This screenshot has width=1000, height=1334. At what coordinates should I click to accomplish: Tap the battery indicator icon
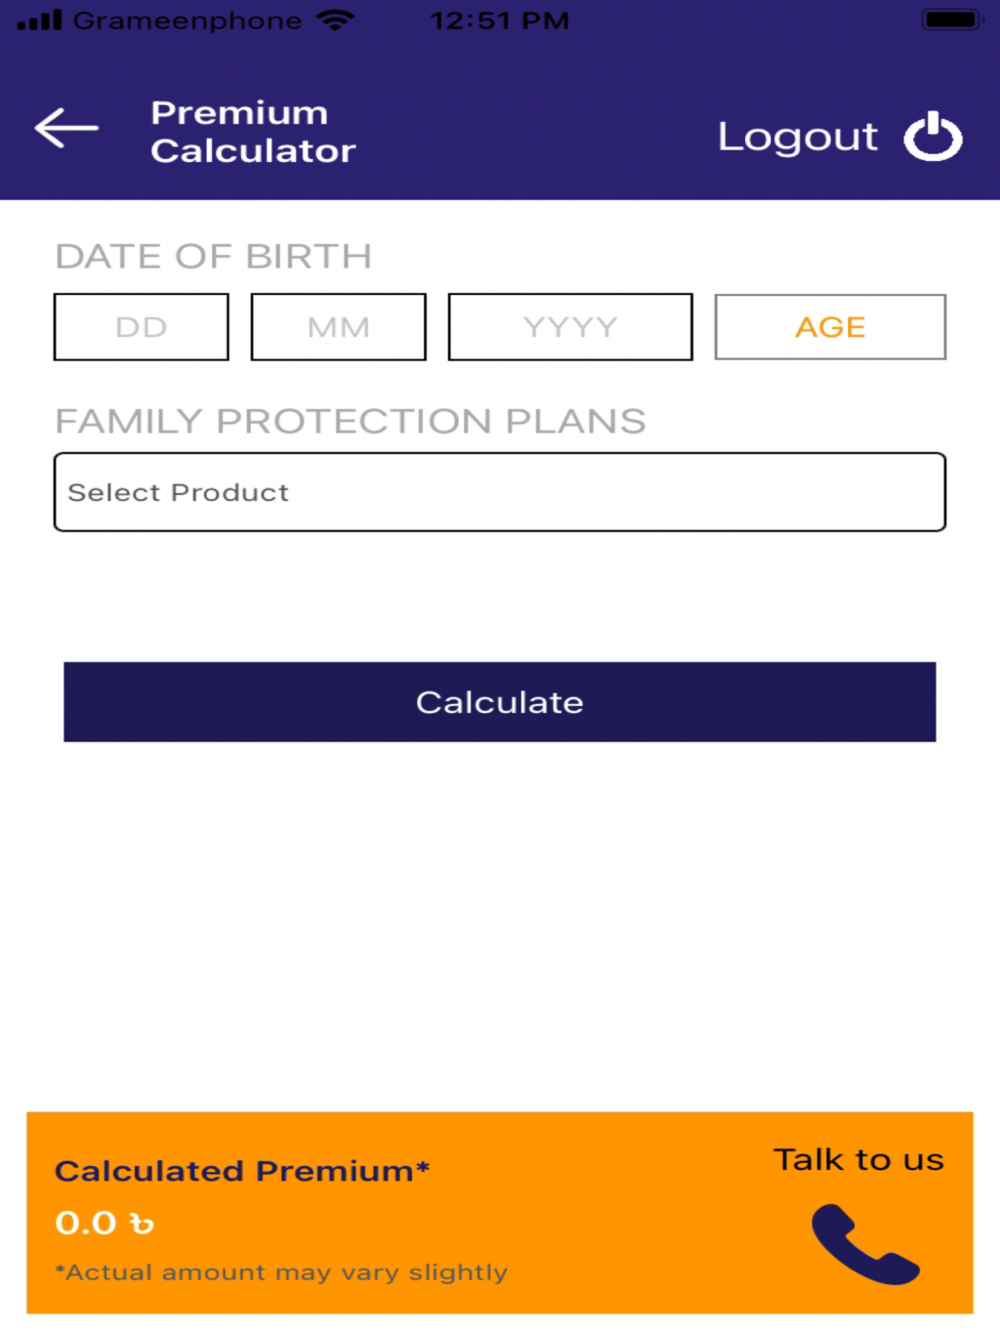tap(951, 20)
